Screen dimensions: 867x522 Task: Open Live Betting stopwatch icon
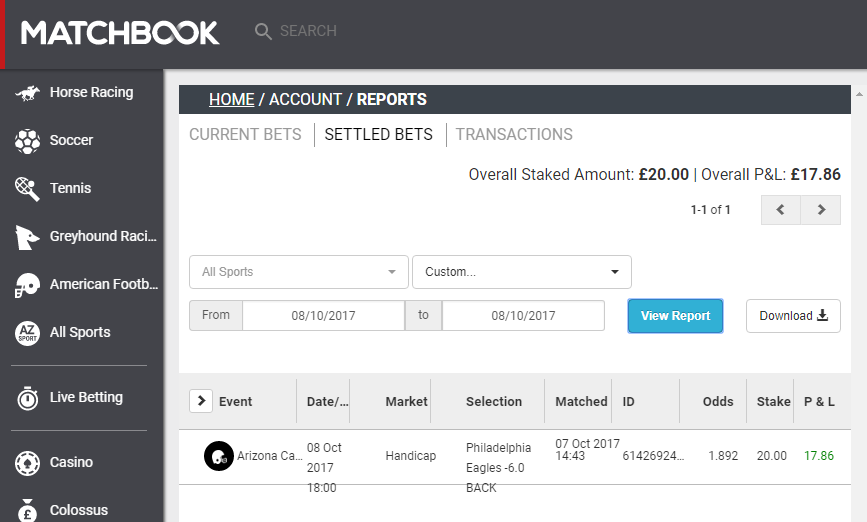click(27, 398)
